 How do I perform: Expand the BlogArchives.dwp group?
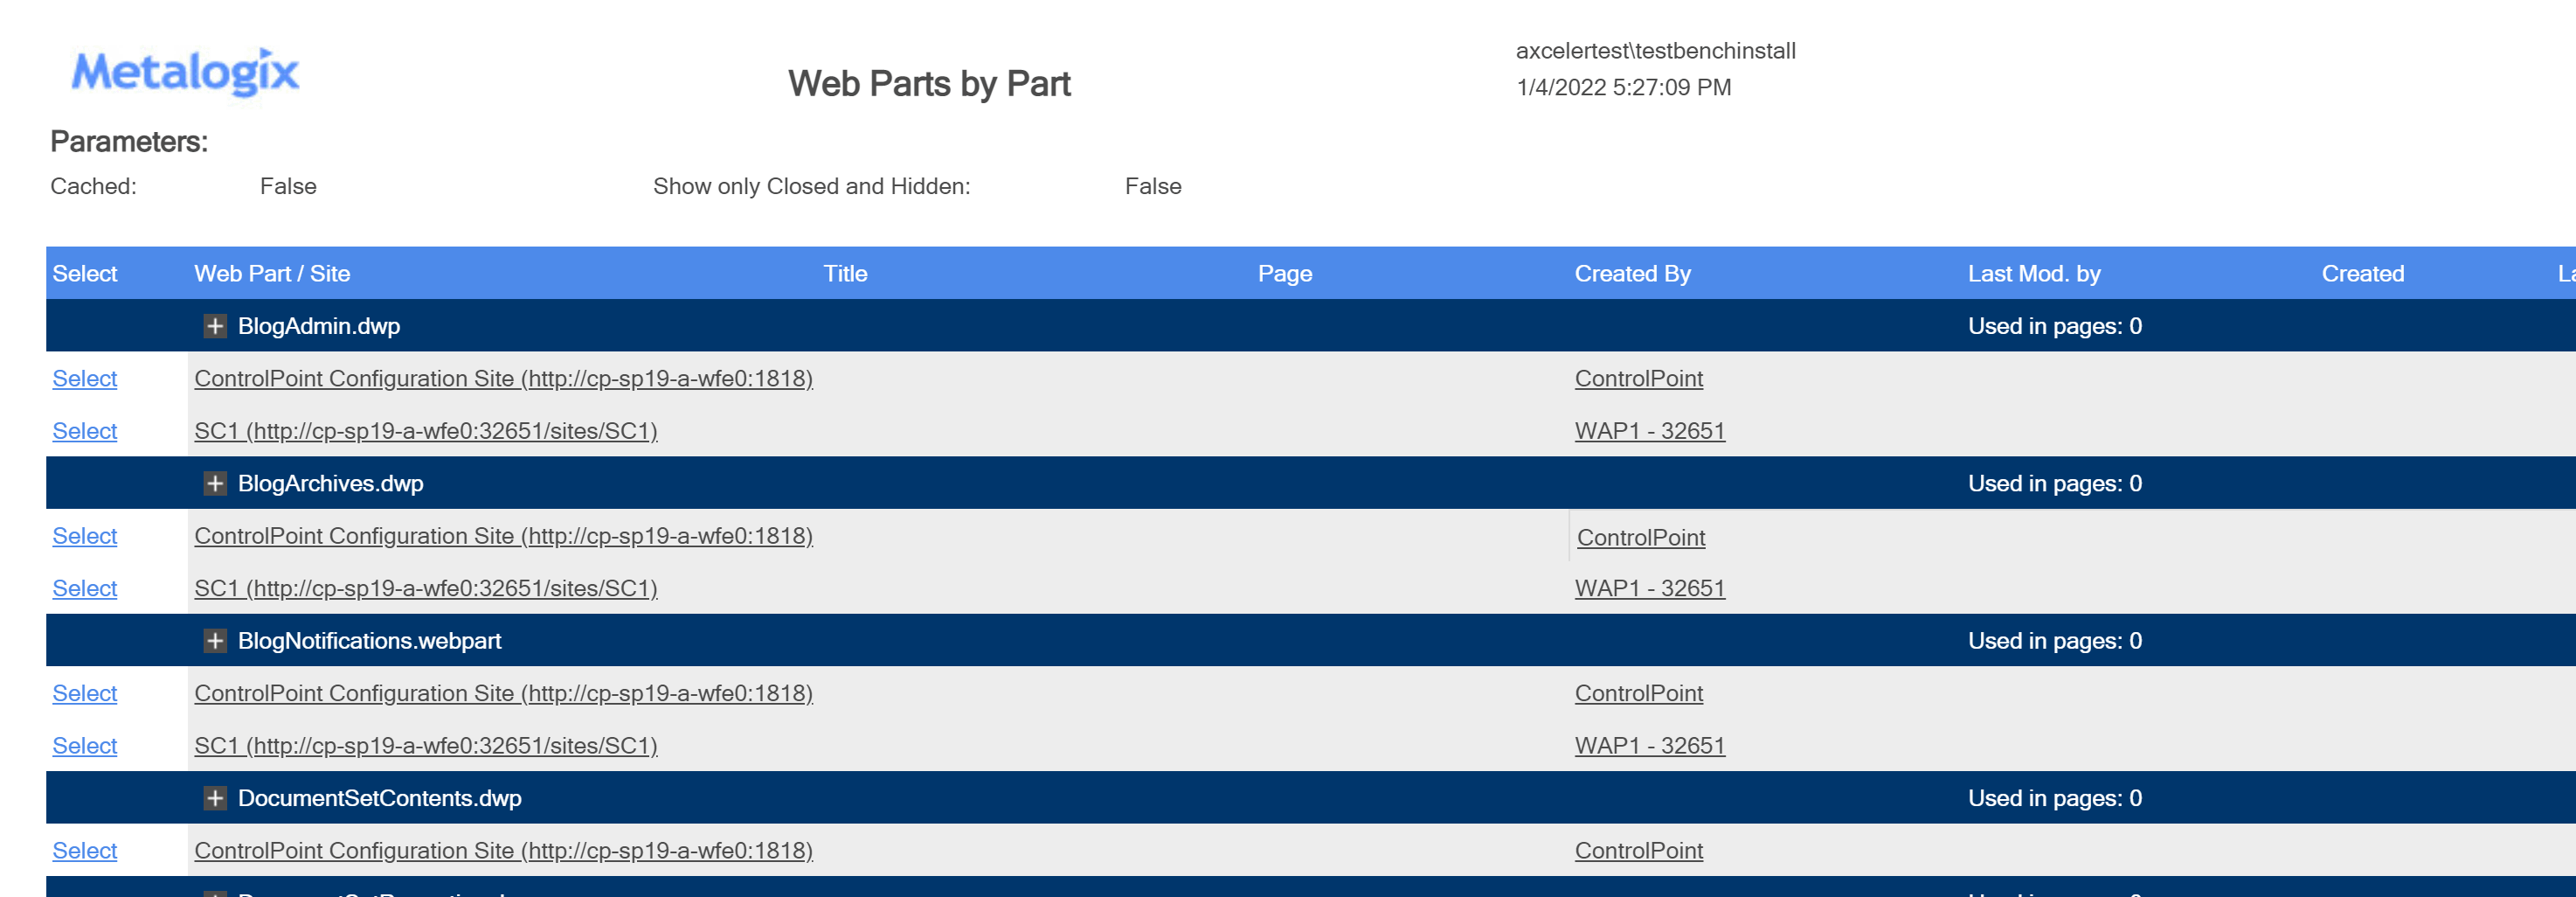(216, 483)
